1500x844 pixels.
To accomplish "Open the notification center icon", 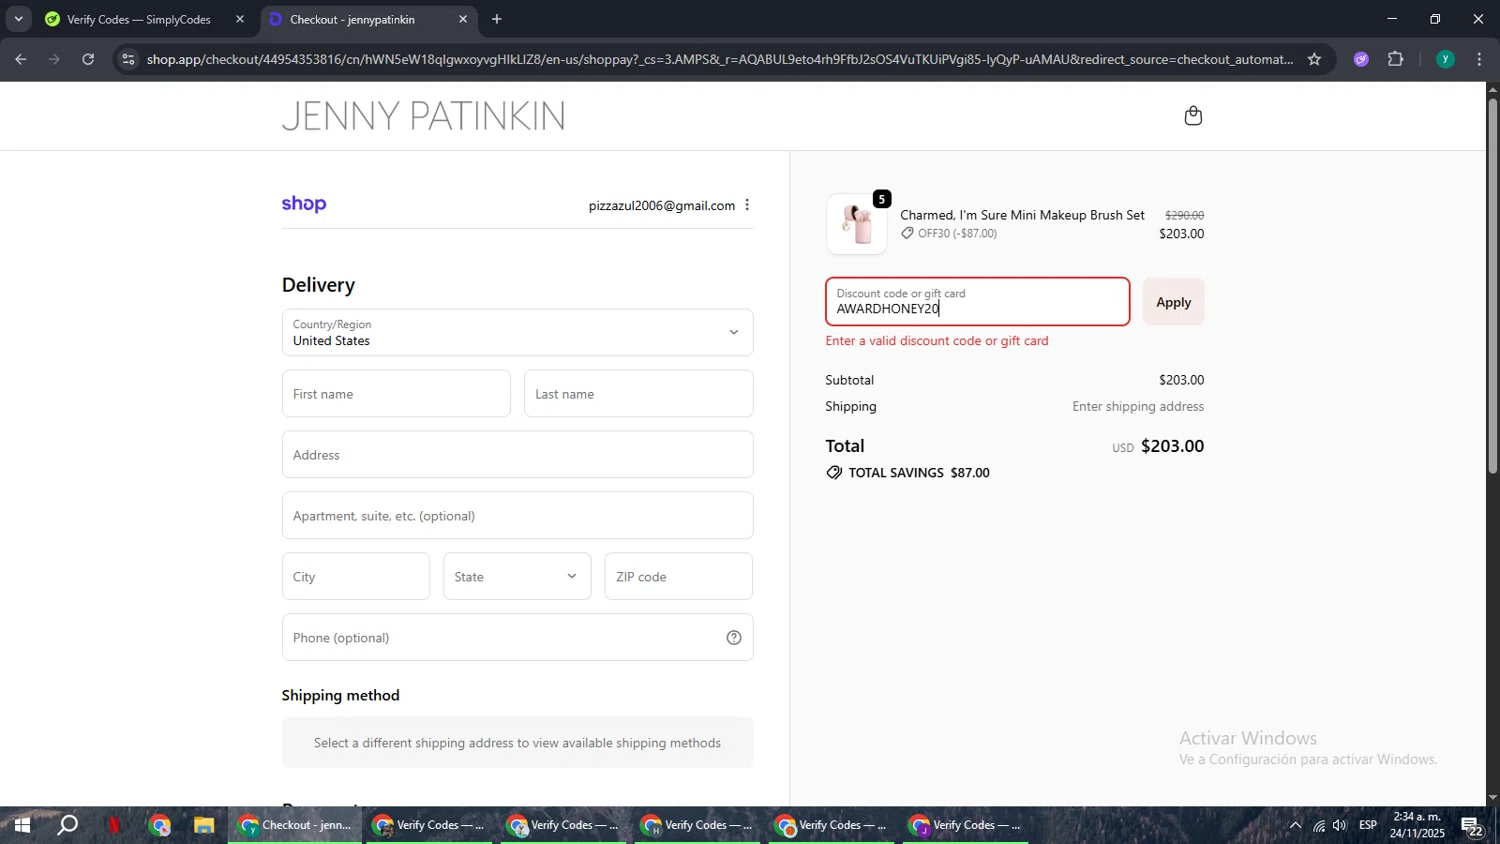I will (x=1473, y=826).
